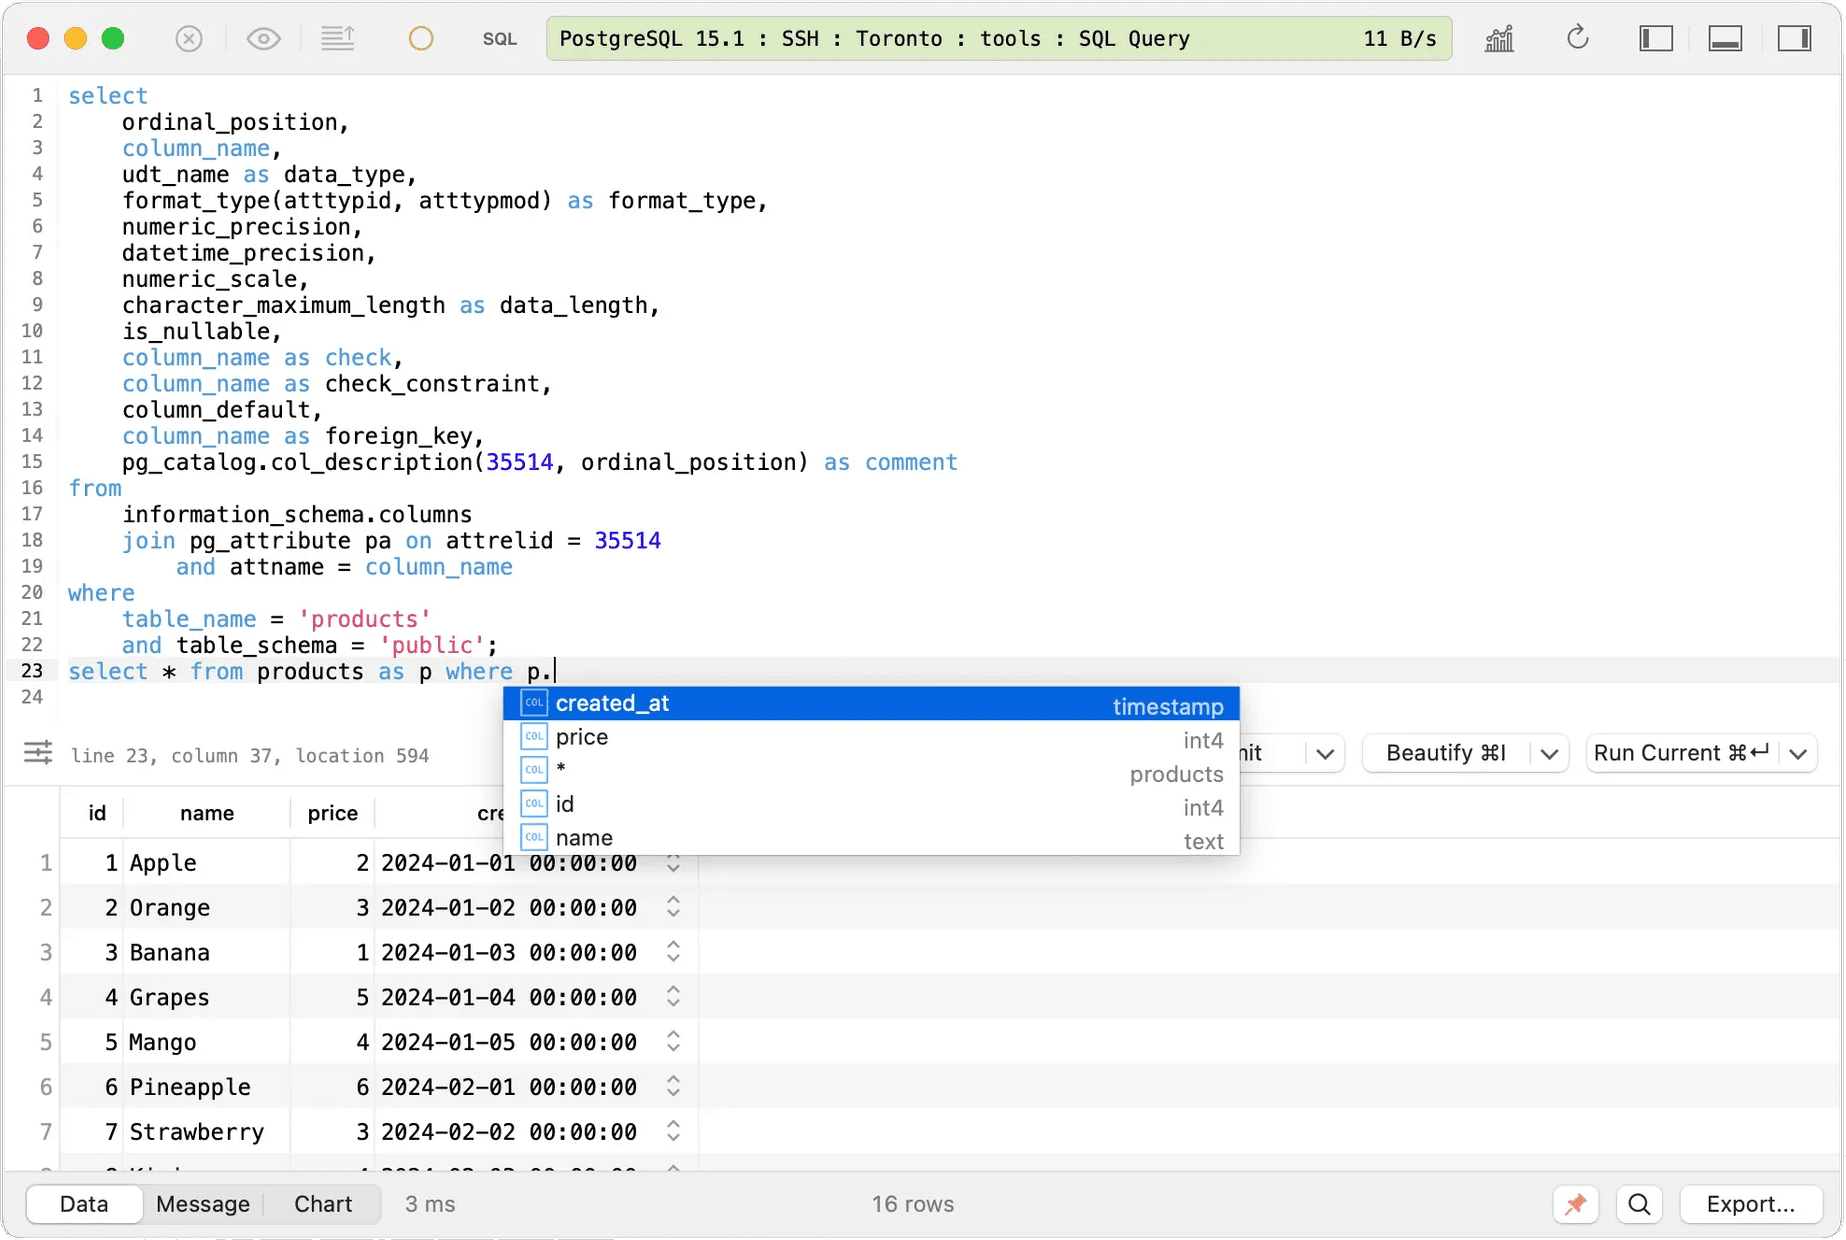The image size is (1846, 1240).
Task: Toggle the eye preview icon in toolbar
Action: (x=263, y=39)
